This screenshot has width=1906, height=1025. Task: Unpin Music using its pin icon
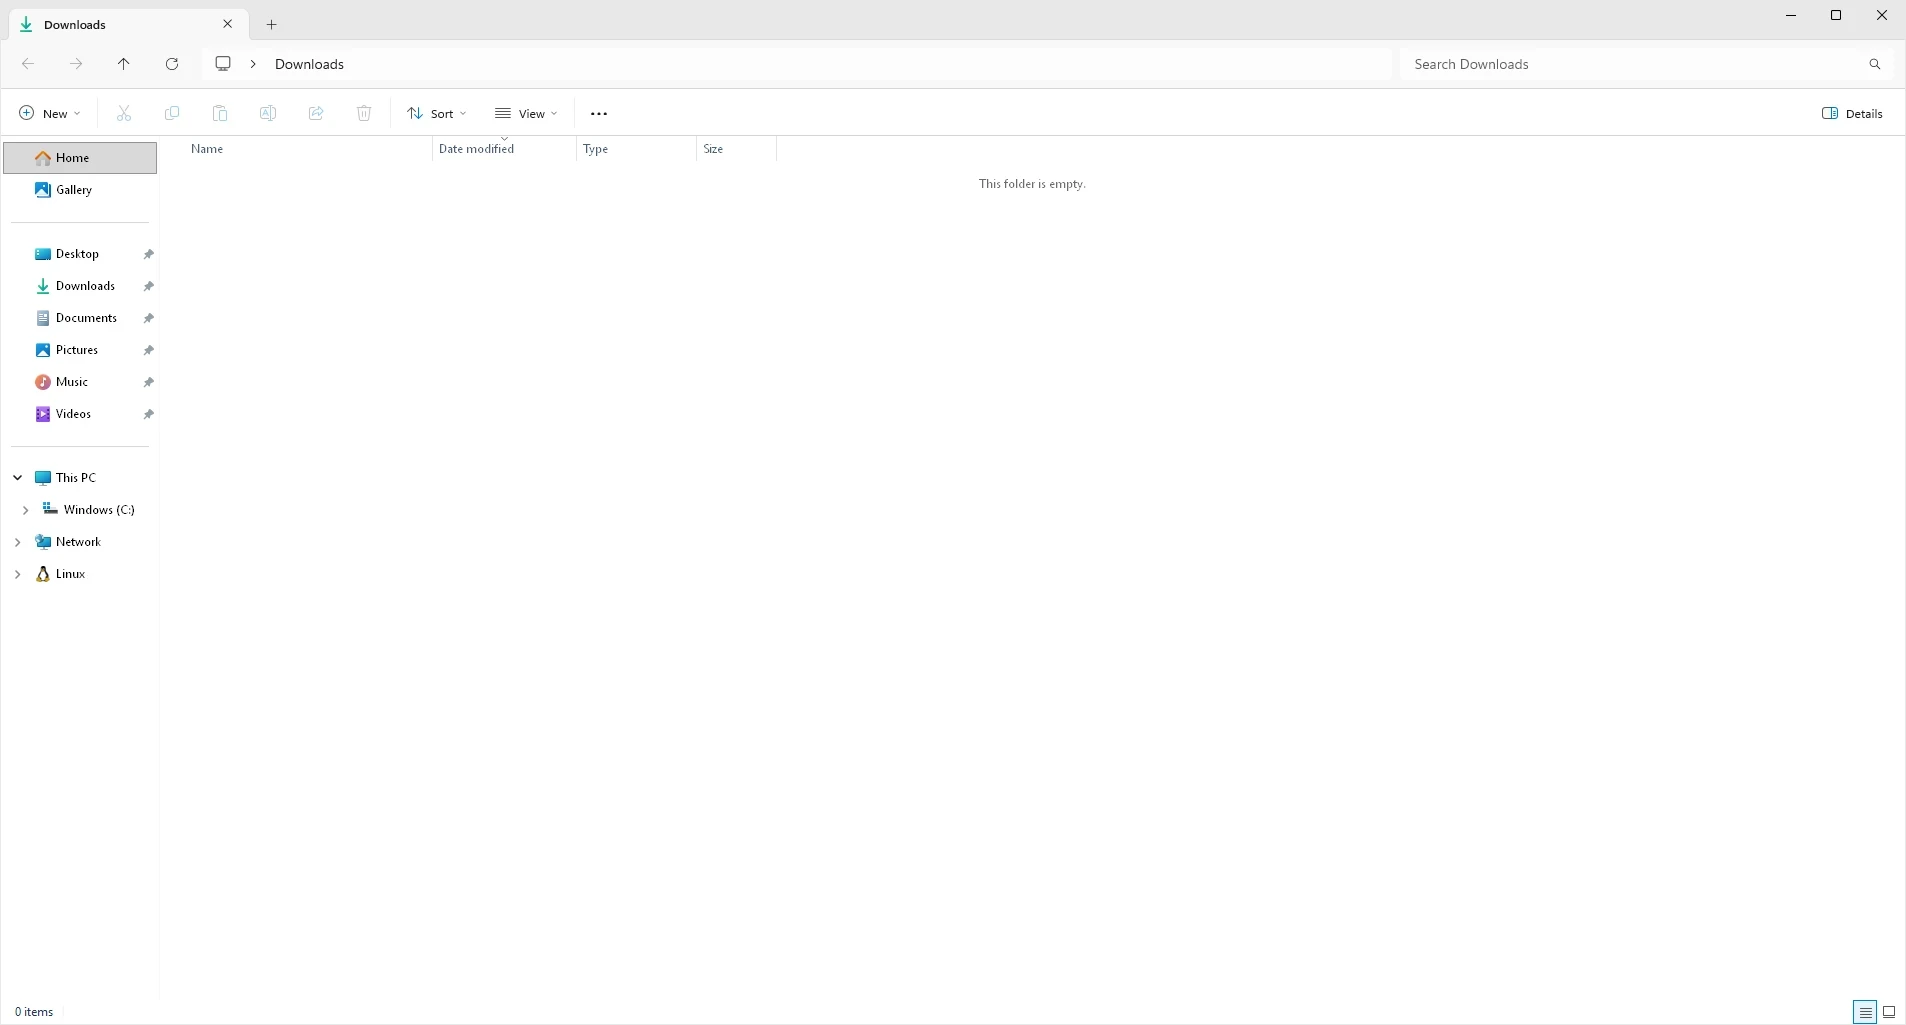[149, 382]
